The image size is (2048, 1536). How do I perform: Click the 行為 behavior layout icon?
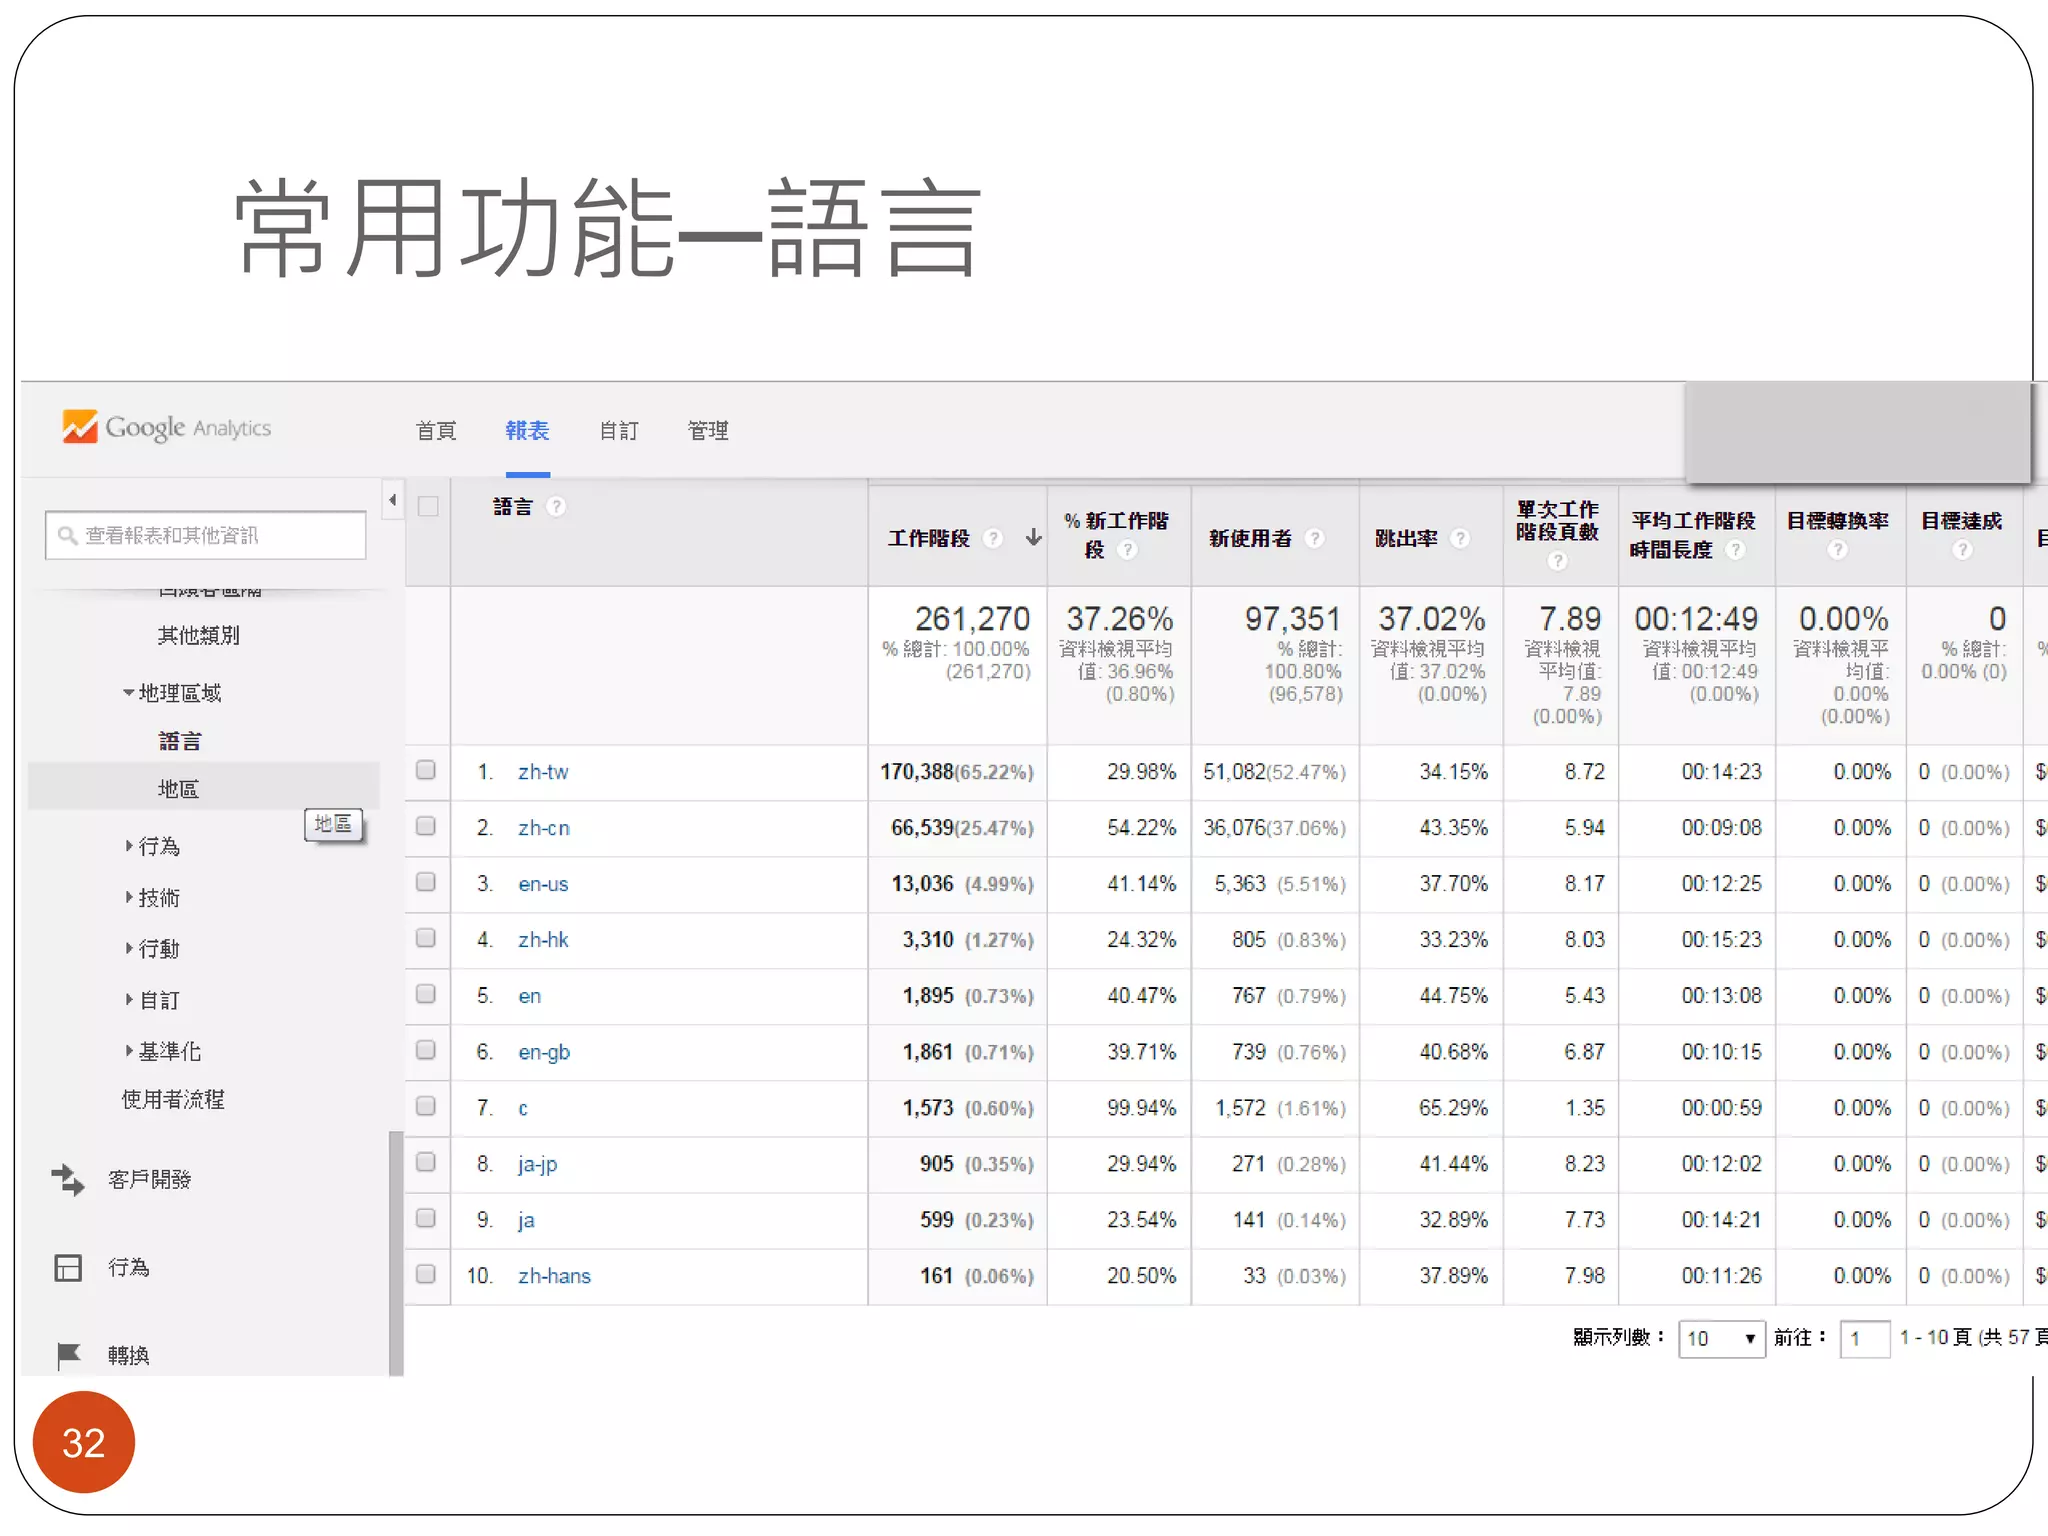[68, 1268]
